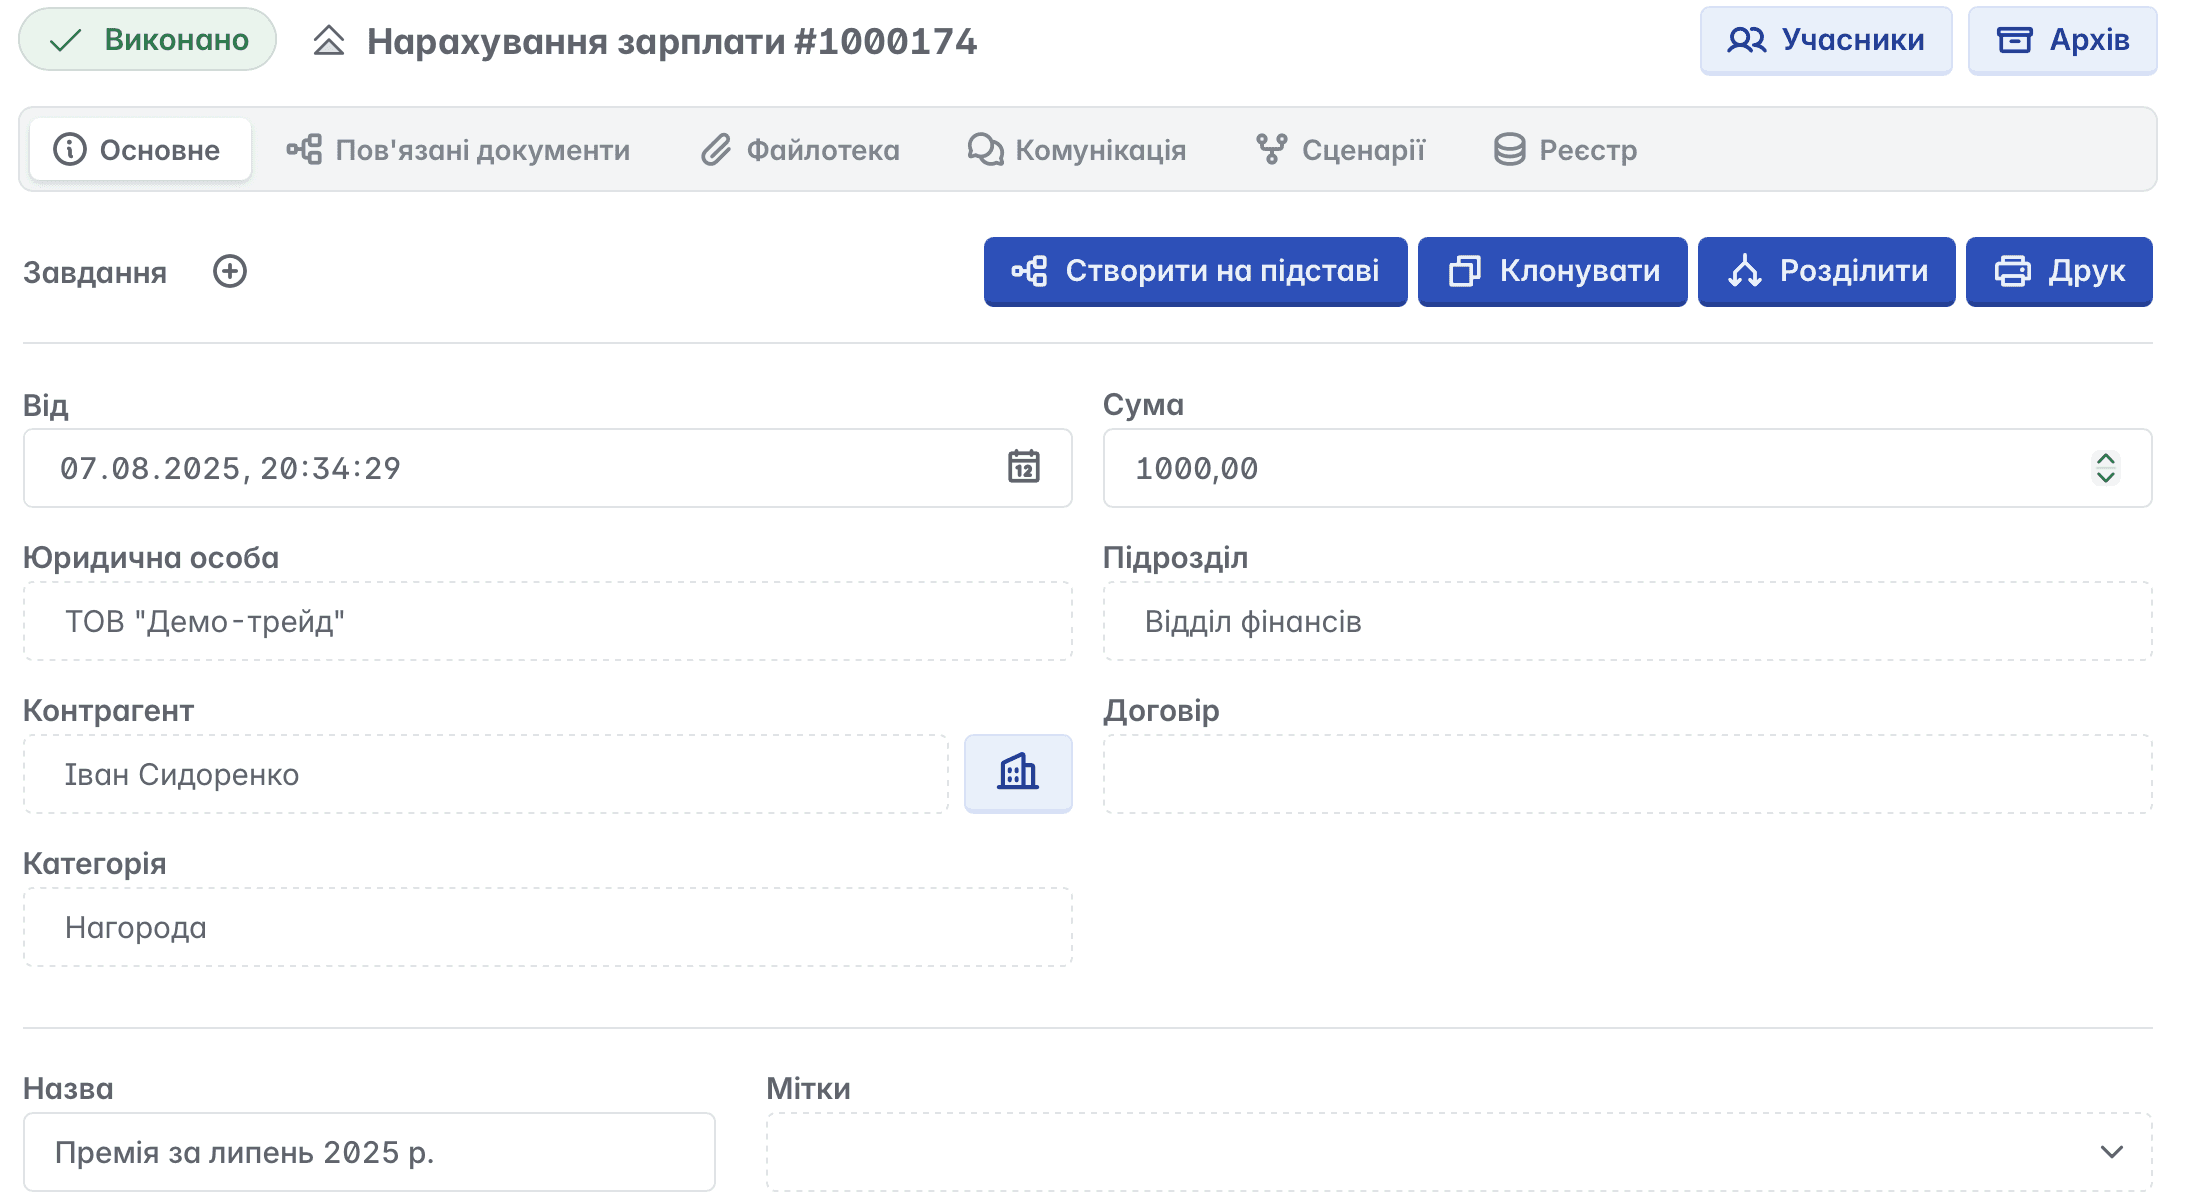
Task: Clone the document with Клонувати
Action: click(1552, 271)
